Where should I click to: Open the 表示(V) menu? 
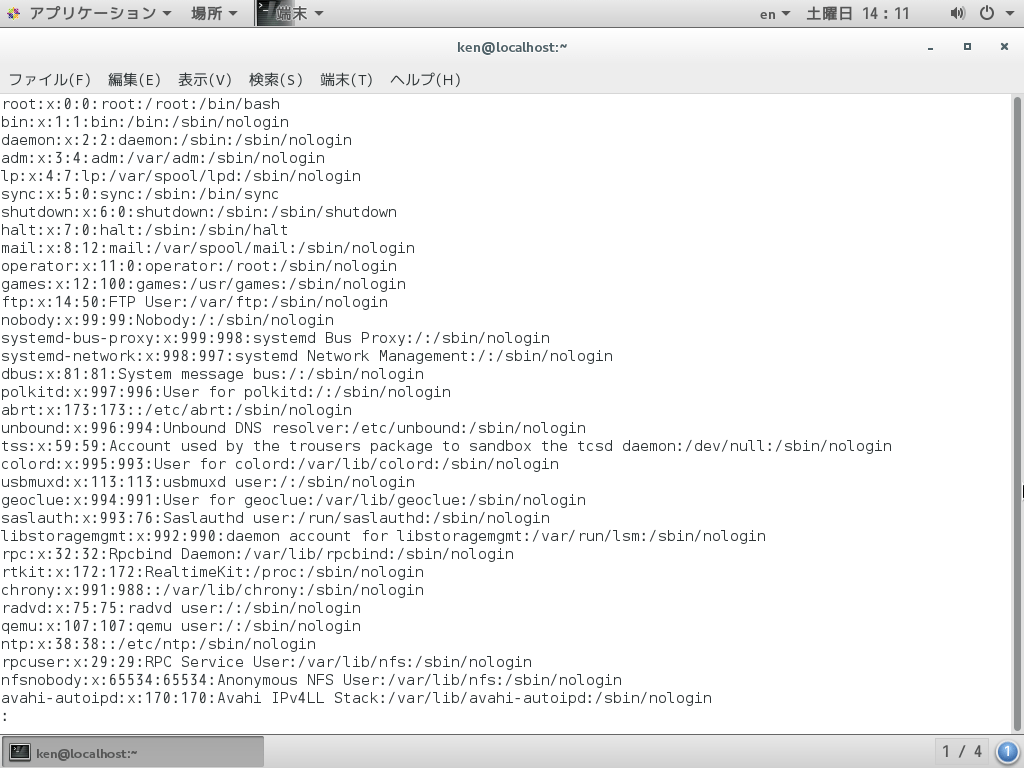pos(204,80)
